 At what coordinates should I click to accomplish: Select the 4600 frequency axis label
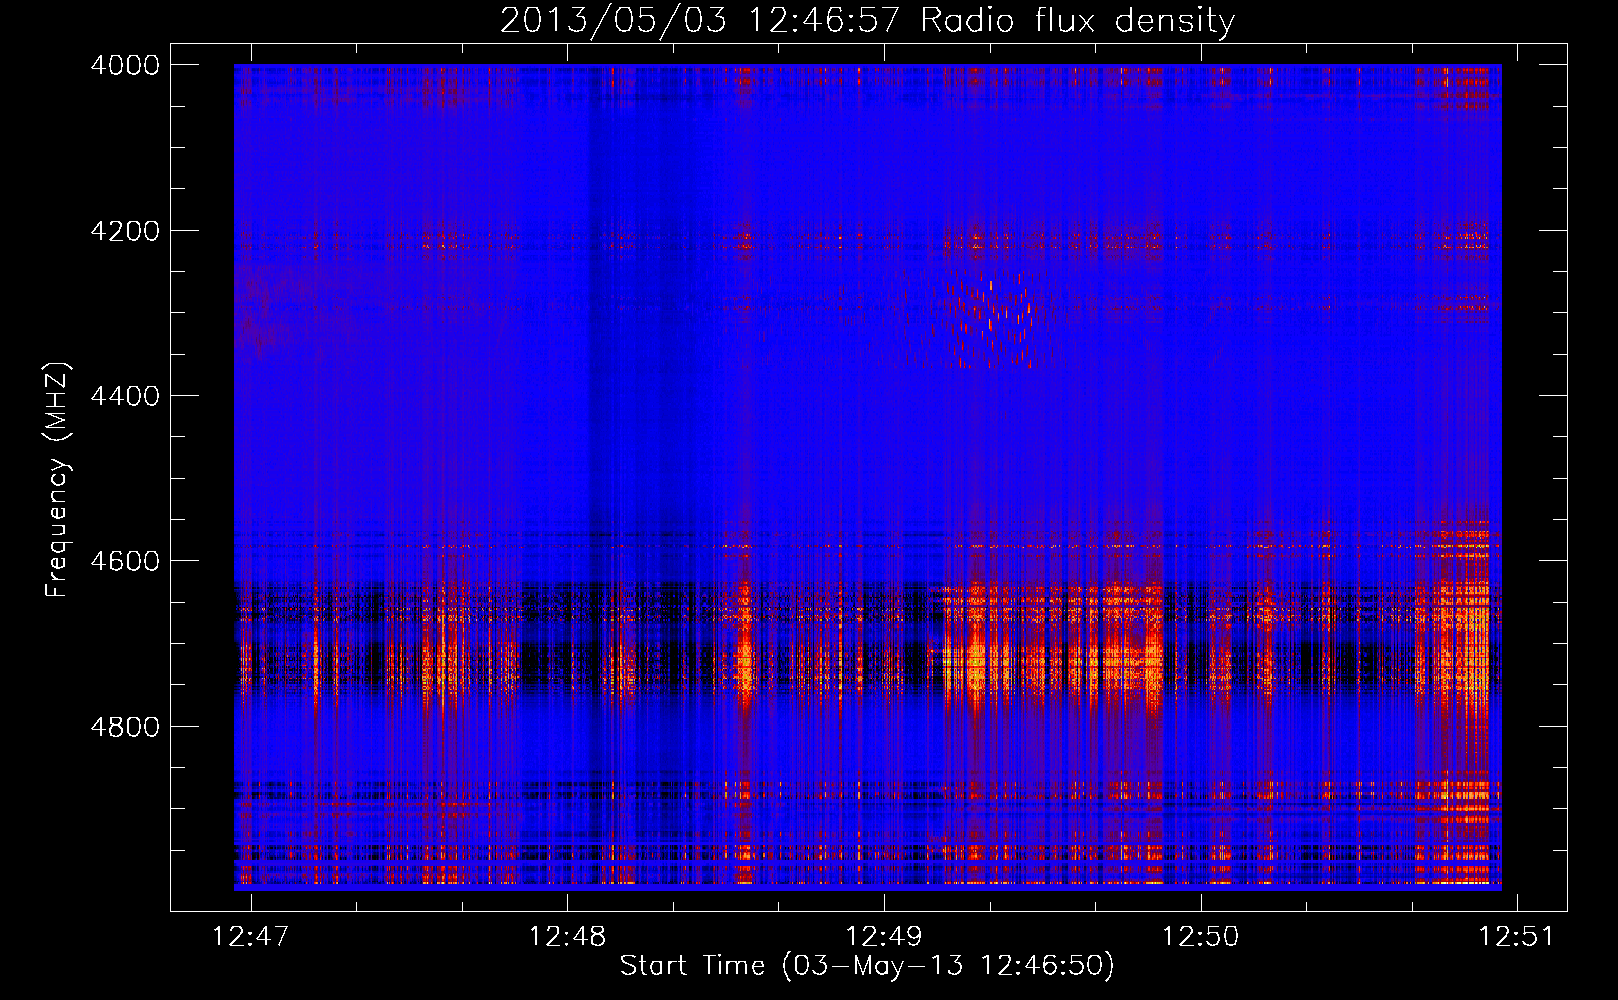[x=125, y=561]
